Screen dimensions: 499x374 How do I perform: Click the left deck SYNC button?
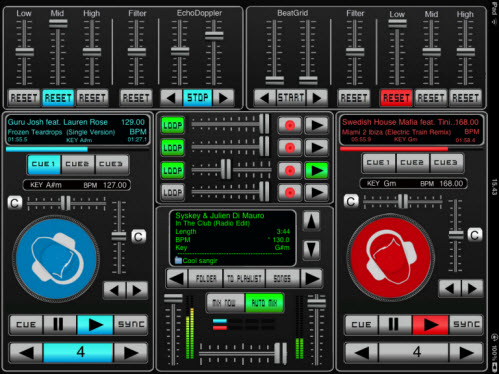pyautogui.click(x=131, y=324)
